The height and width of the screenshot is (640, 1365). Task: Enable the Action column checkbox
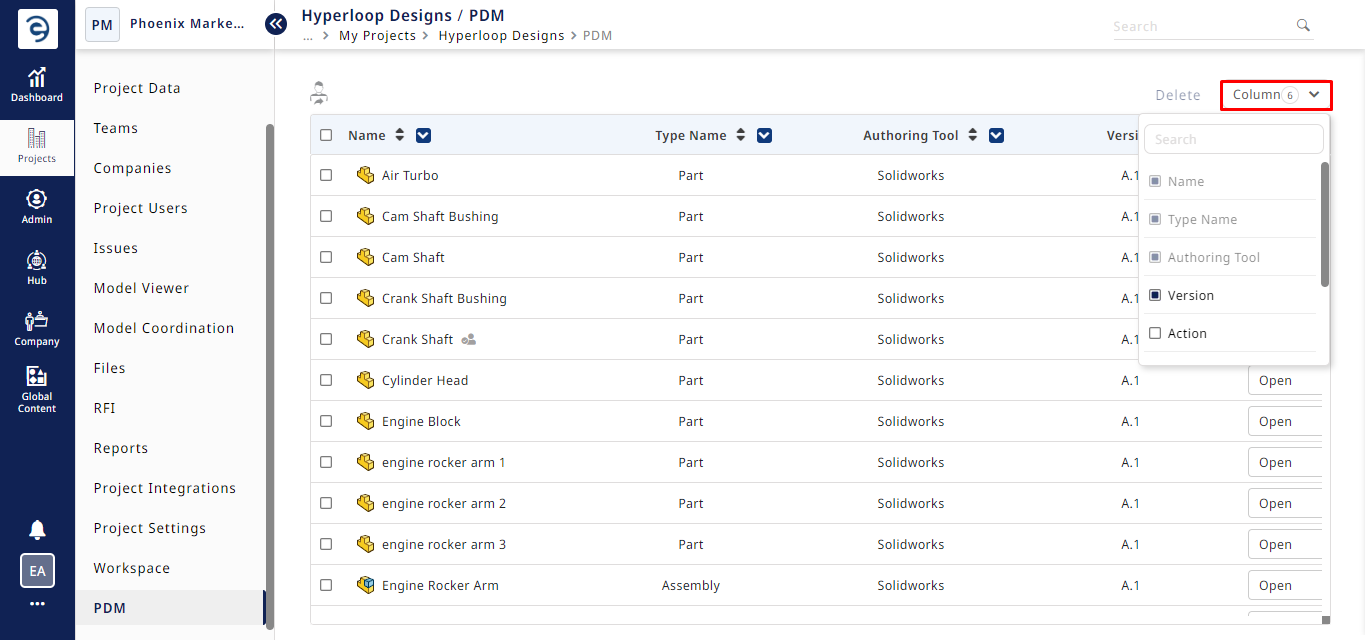1155,333
